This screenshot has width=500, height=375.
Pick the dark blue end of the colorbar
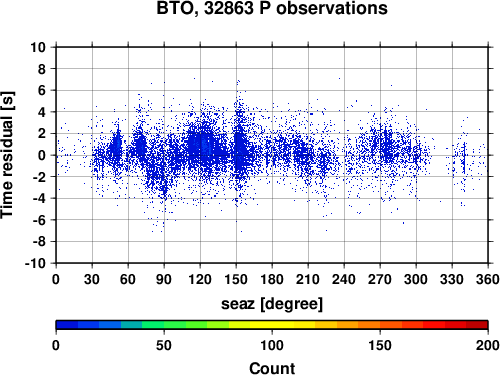click(x=67, y=325)
